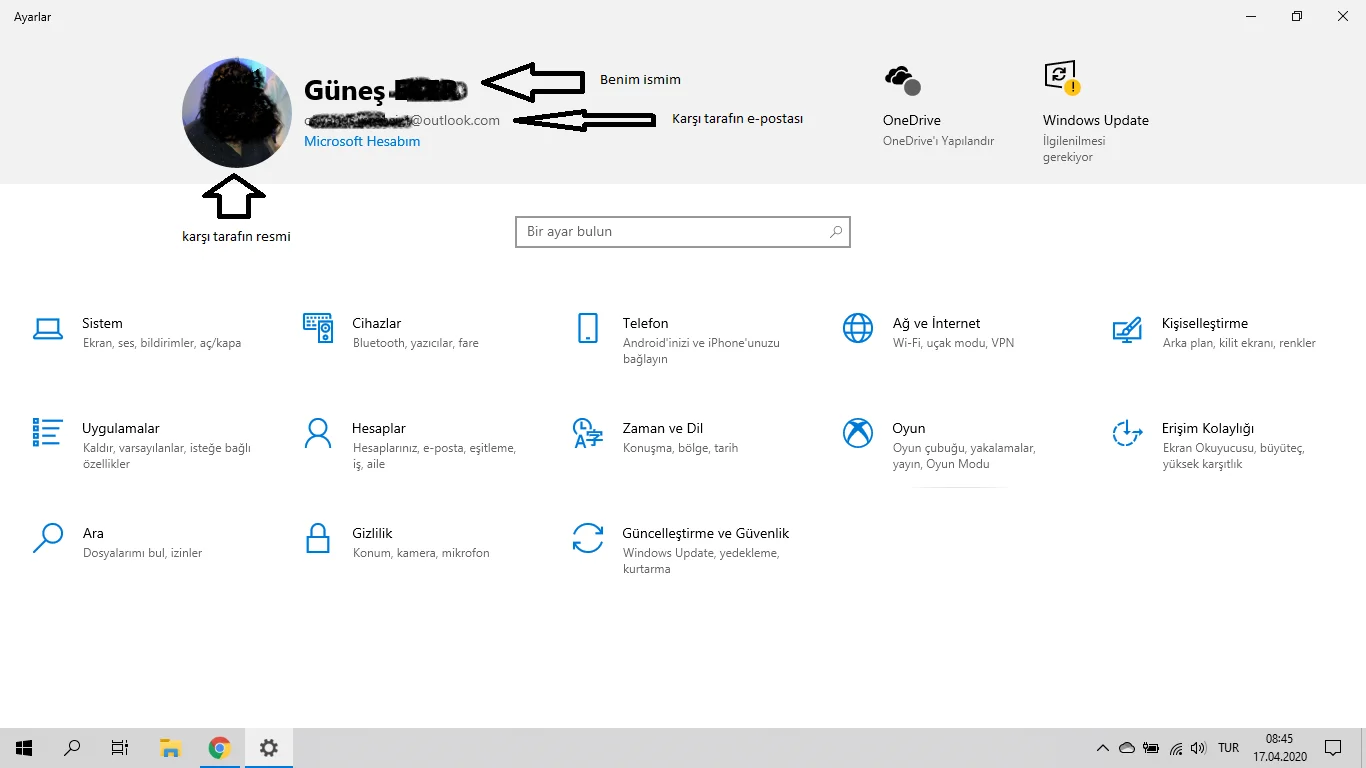Open the Oyun gaming settings
The width and height of the screenshot is (1366, 768).
940,445
